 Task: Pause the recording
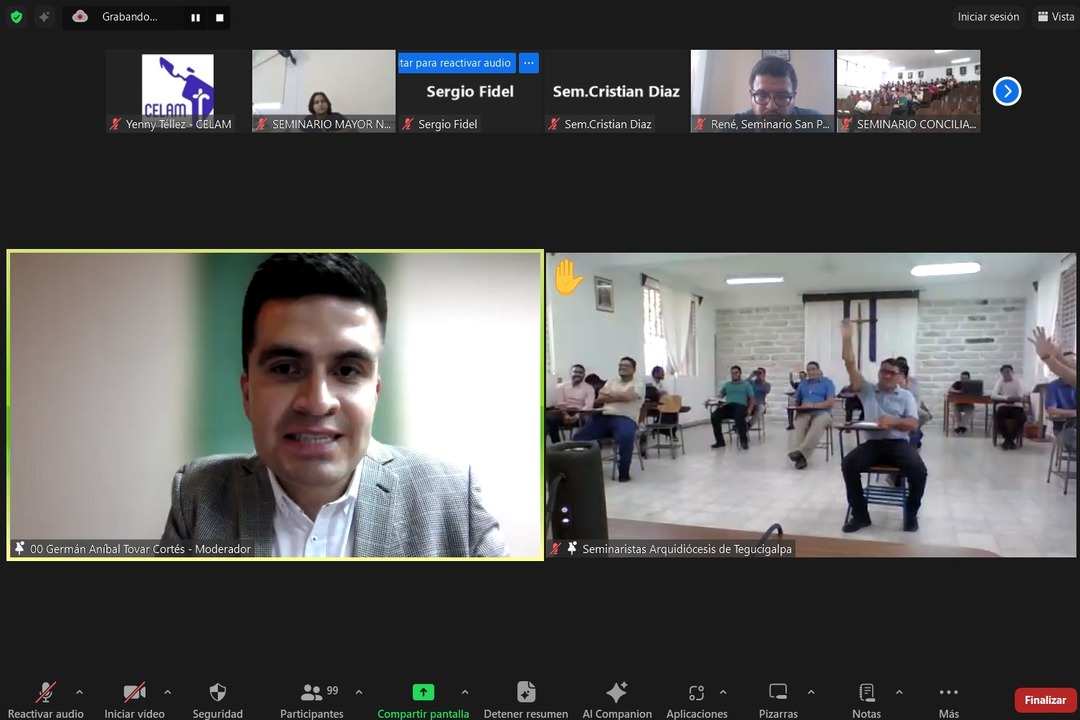(195, 17)
